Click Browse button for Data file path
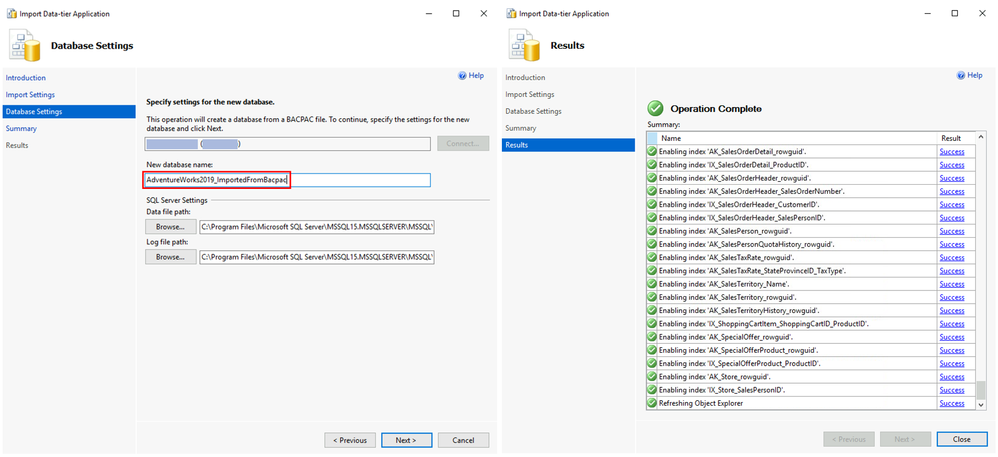This screenshot has height=457, width=998. click(x=170, y=226)
